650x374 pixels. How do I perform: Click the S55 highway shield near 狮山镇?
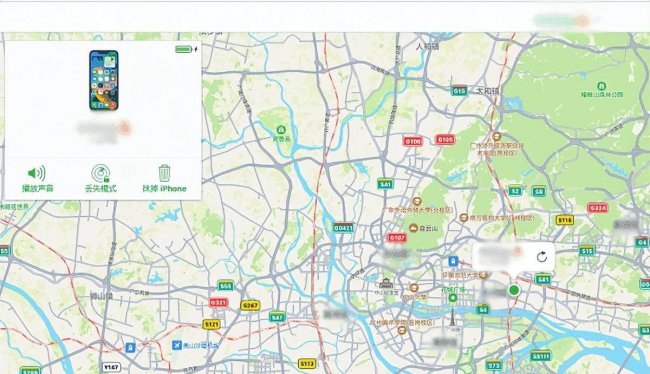click(226, 286)
